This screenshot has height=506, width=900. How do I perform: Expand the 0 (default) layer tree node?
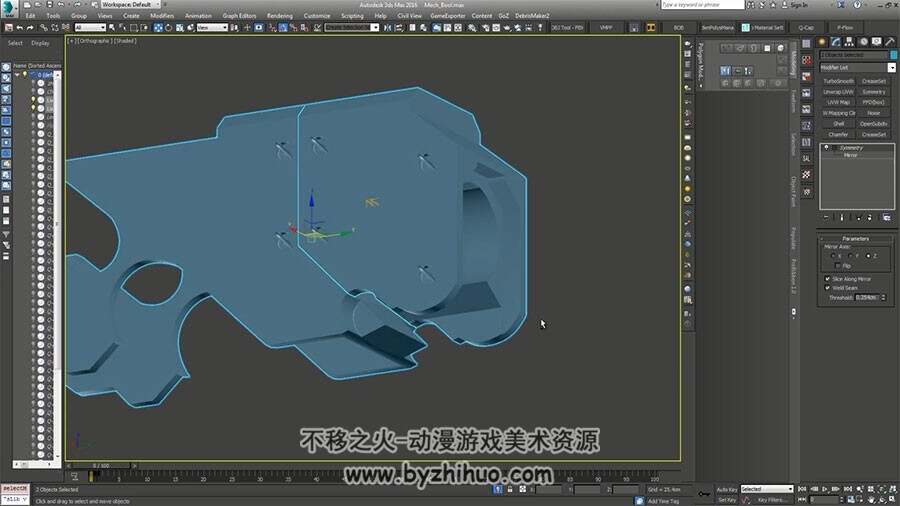(x=17, y=75)
